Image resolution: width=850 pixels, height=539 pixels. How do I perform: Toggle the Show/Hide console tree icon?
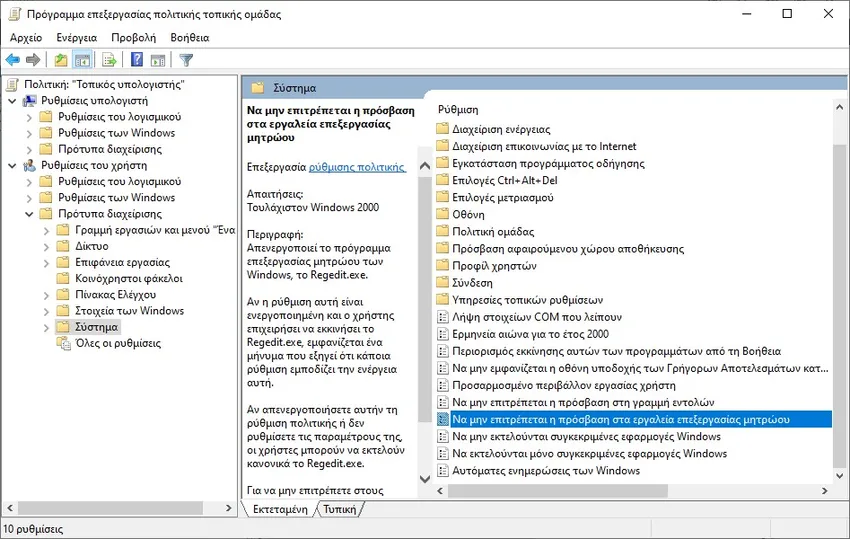coord(82,60)
